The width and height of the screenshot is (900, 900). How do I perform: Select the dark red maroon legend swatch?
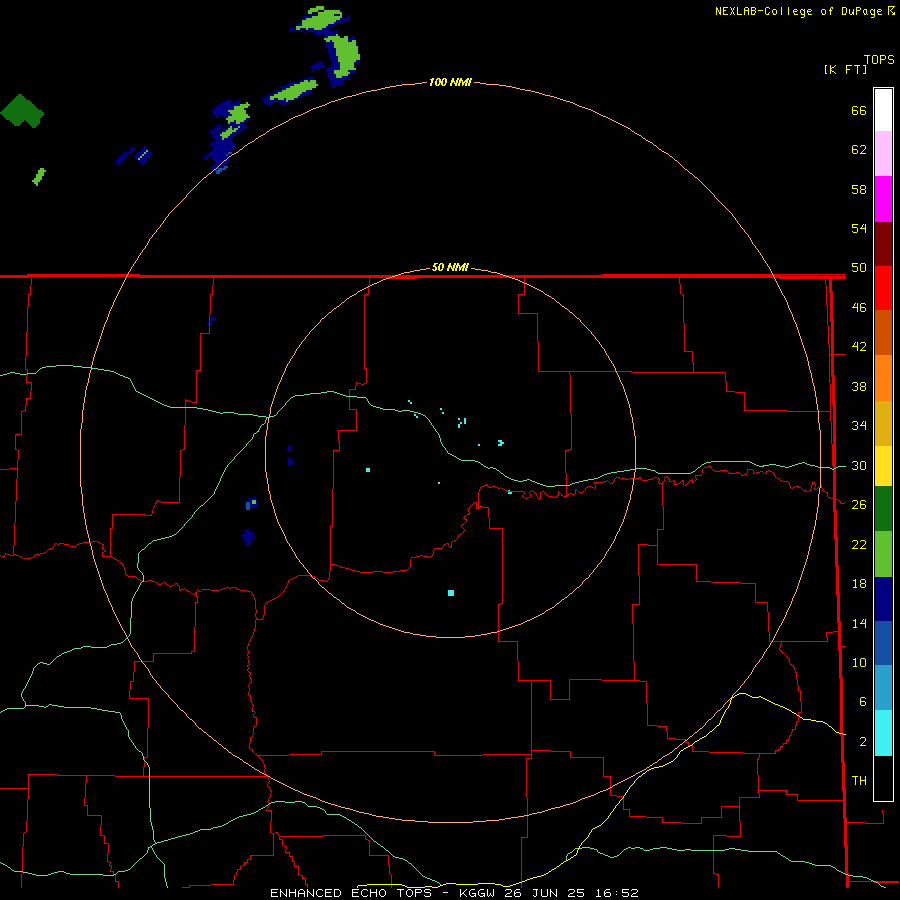click(883, 245)
